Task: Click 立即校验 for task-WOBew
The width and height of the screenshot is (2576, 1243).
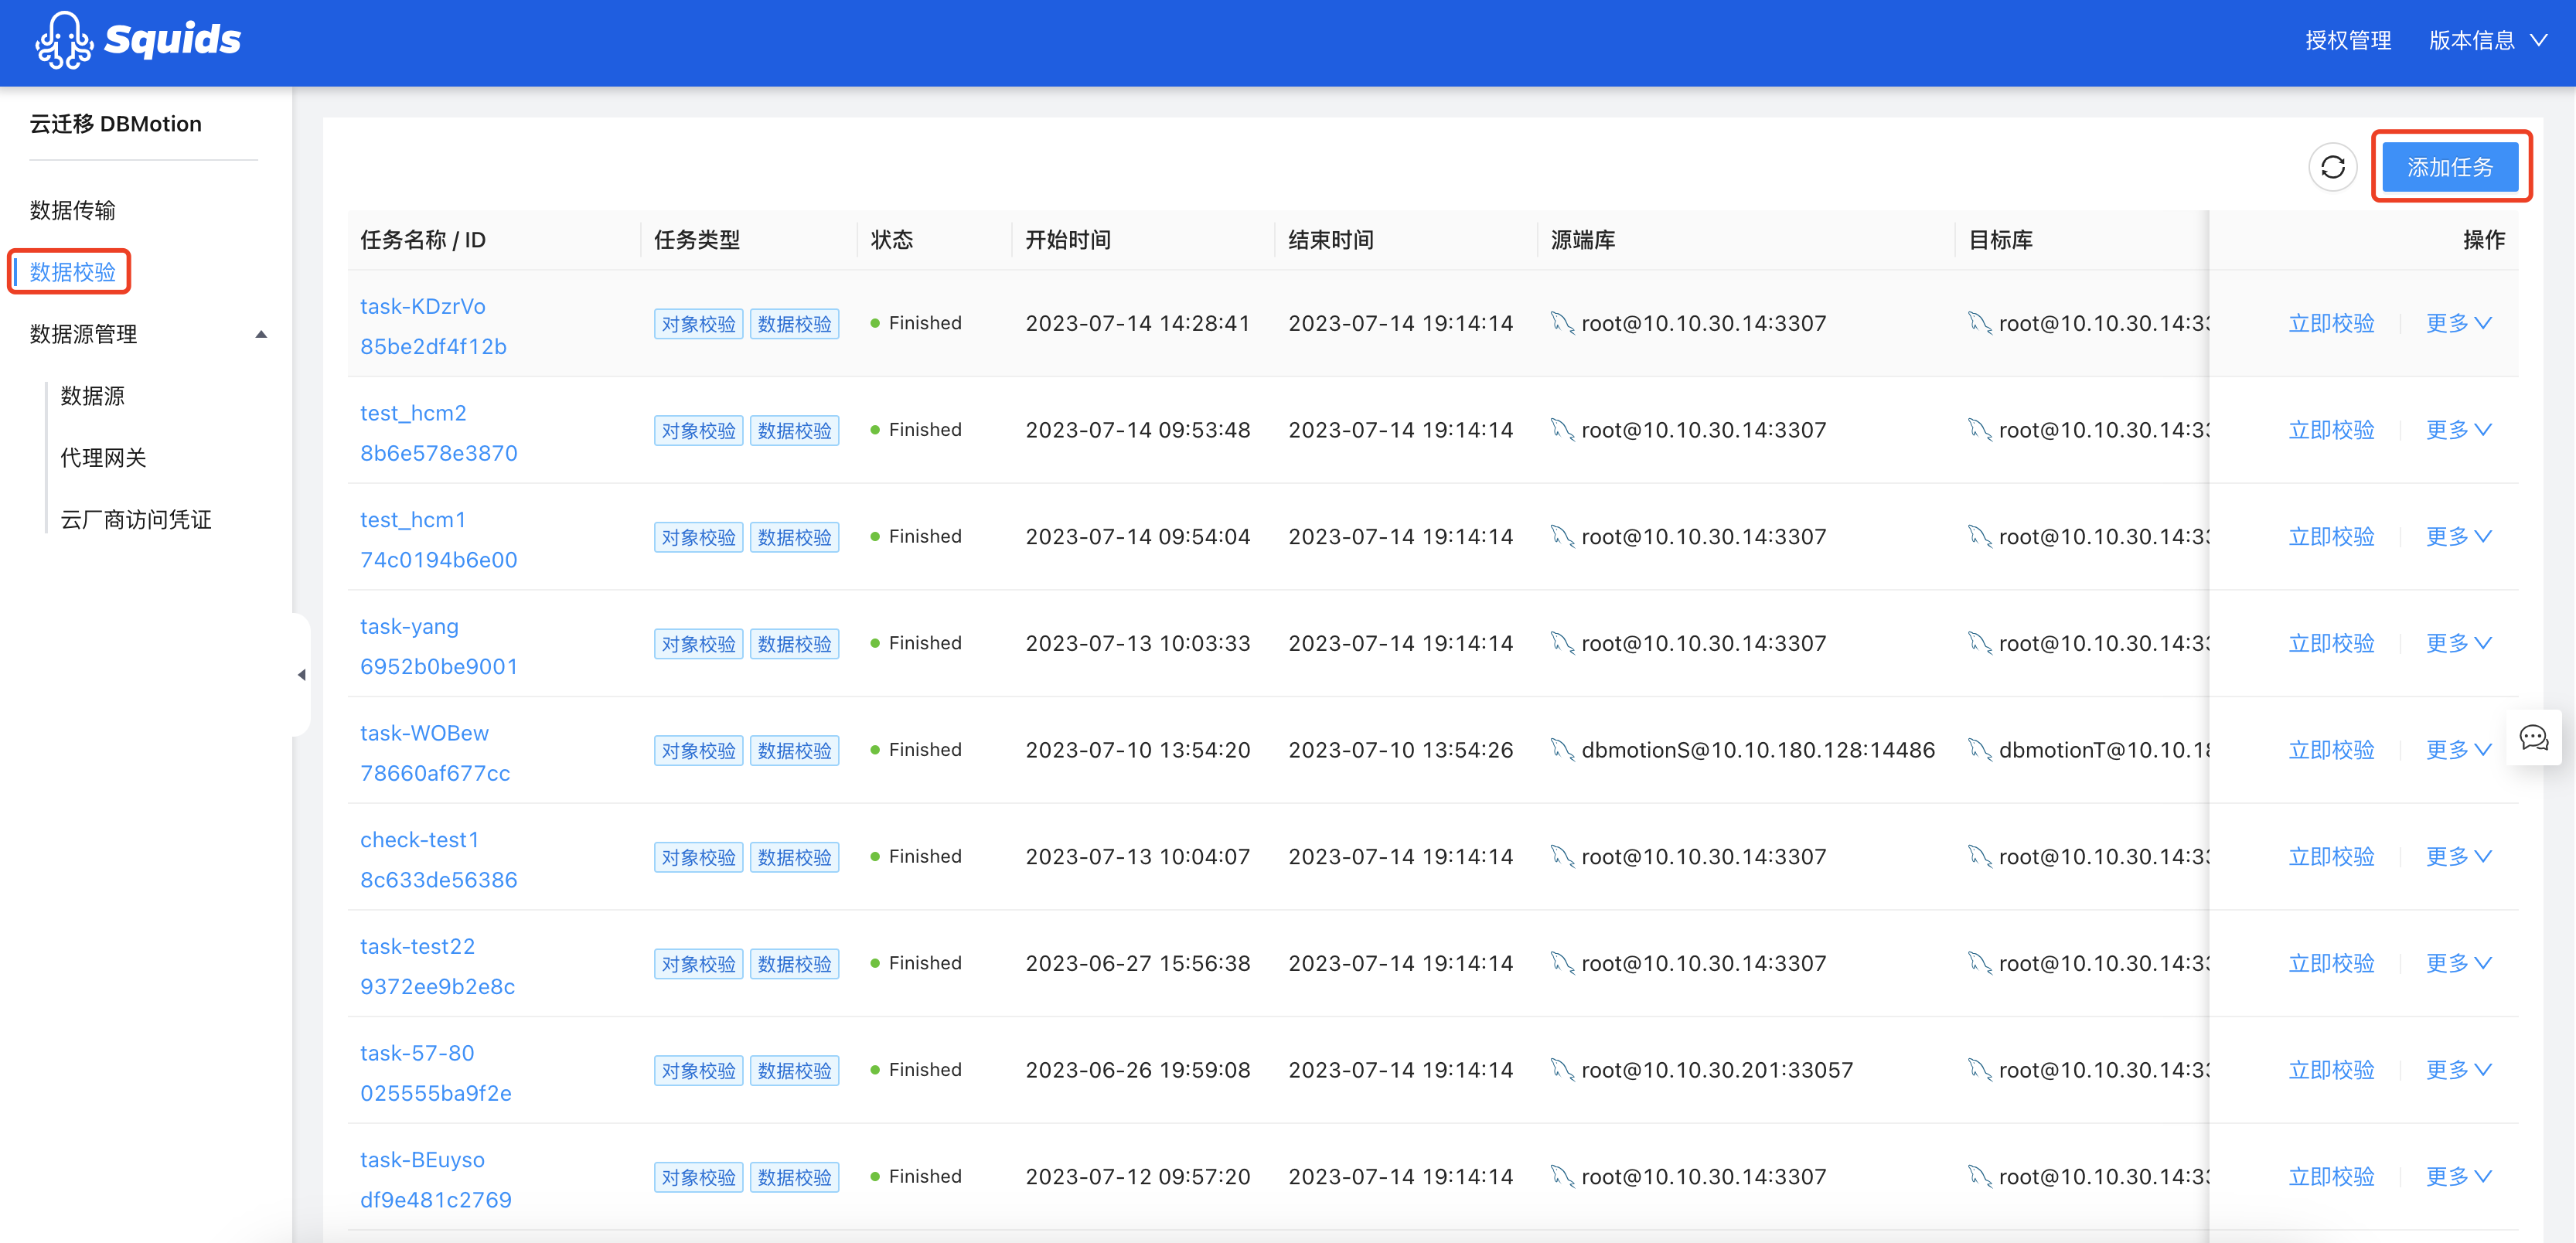Action: (x=2331, y=750)
